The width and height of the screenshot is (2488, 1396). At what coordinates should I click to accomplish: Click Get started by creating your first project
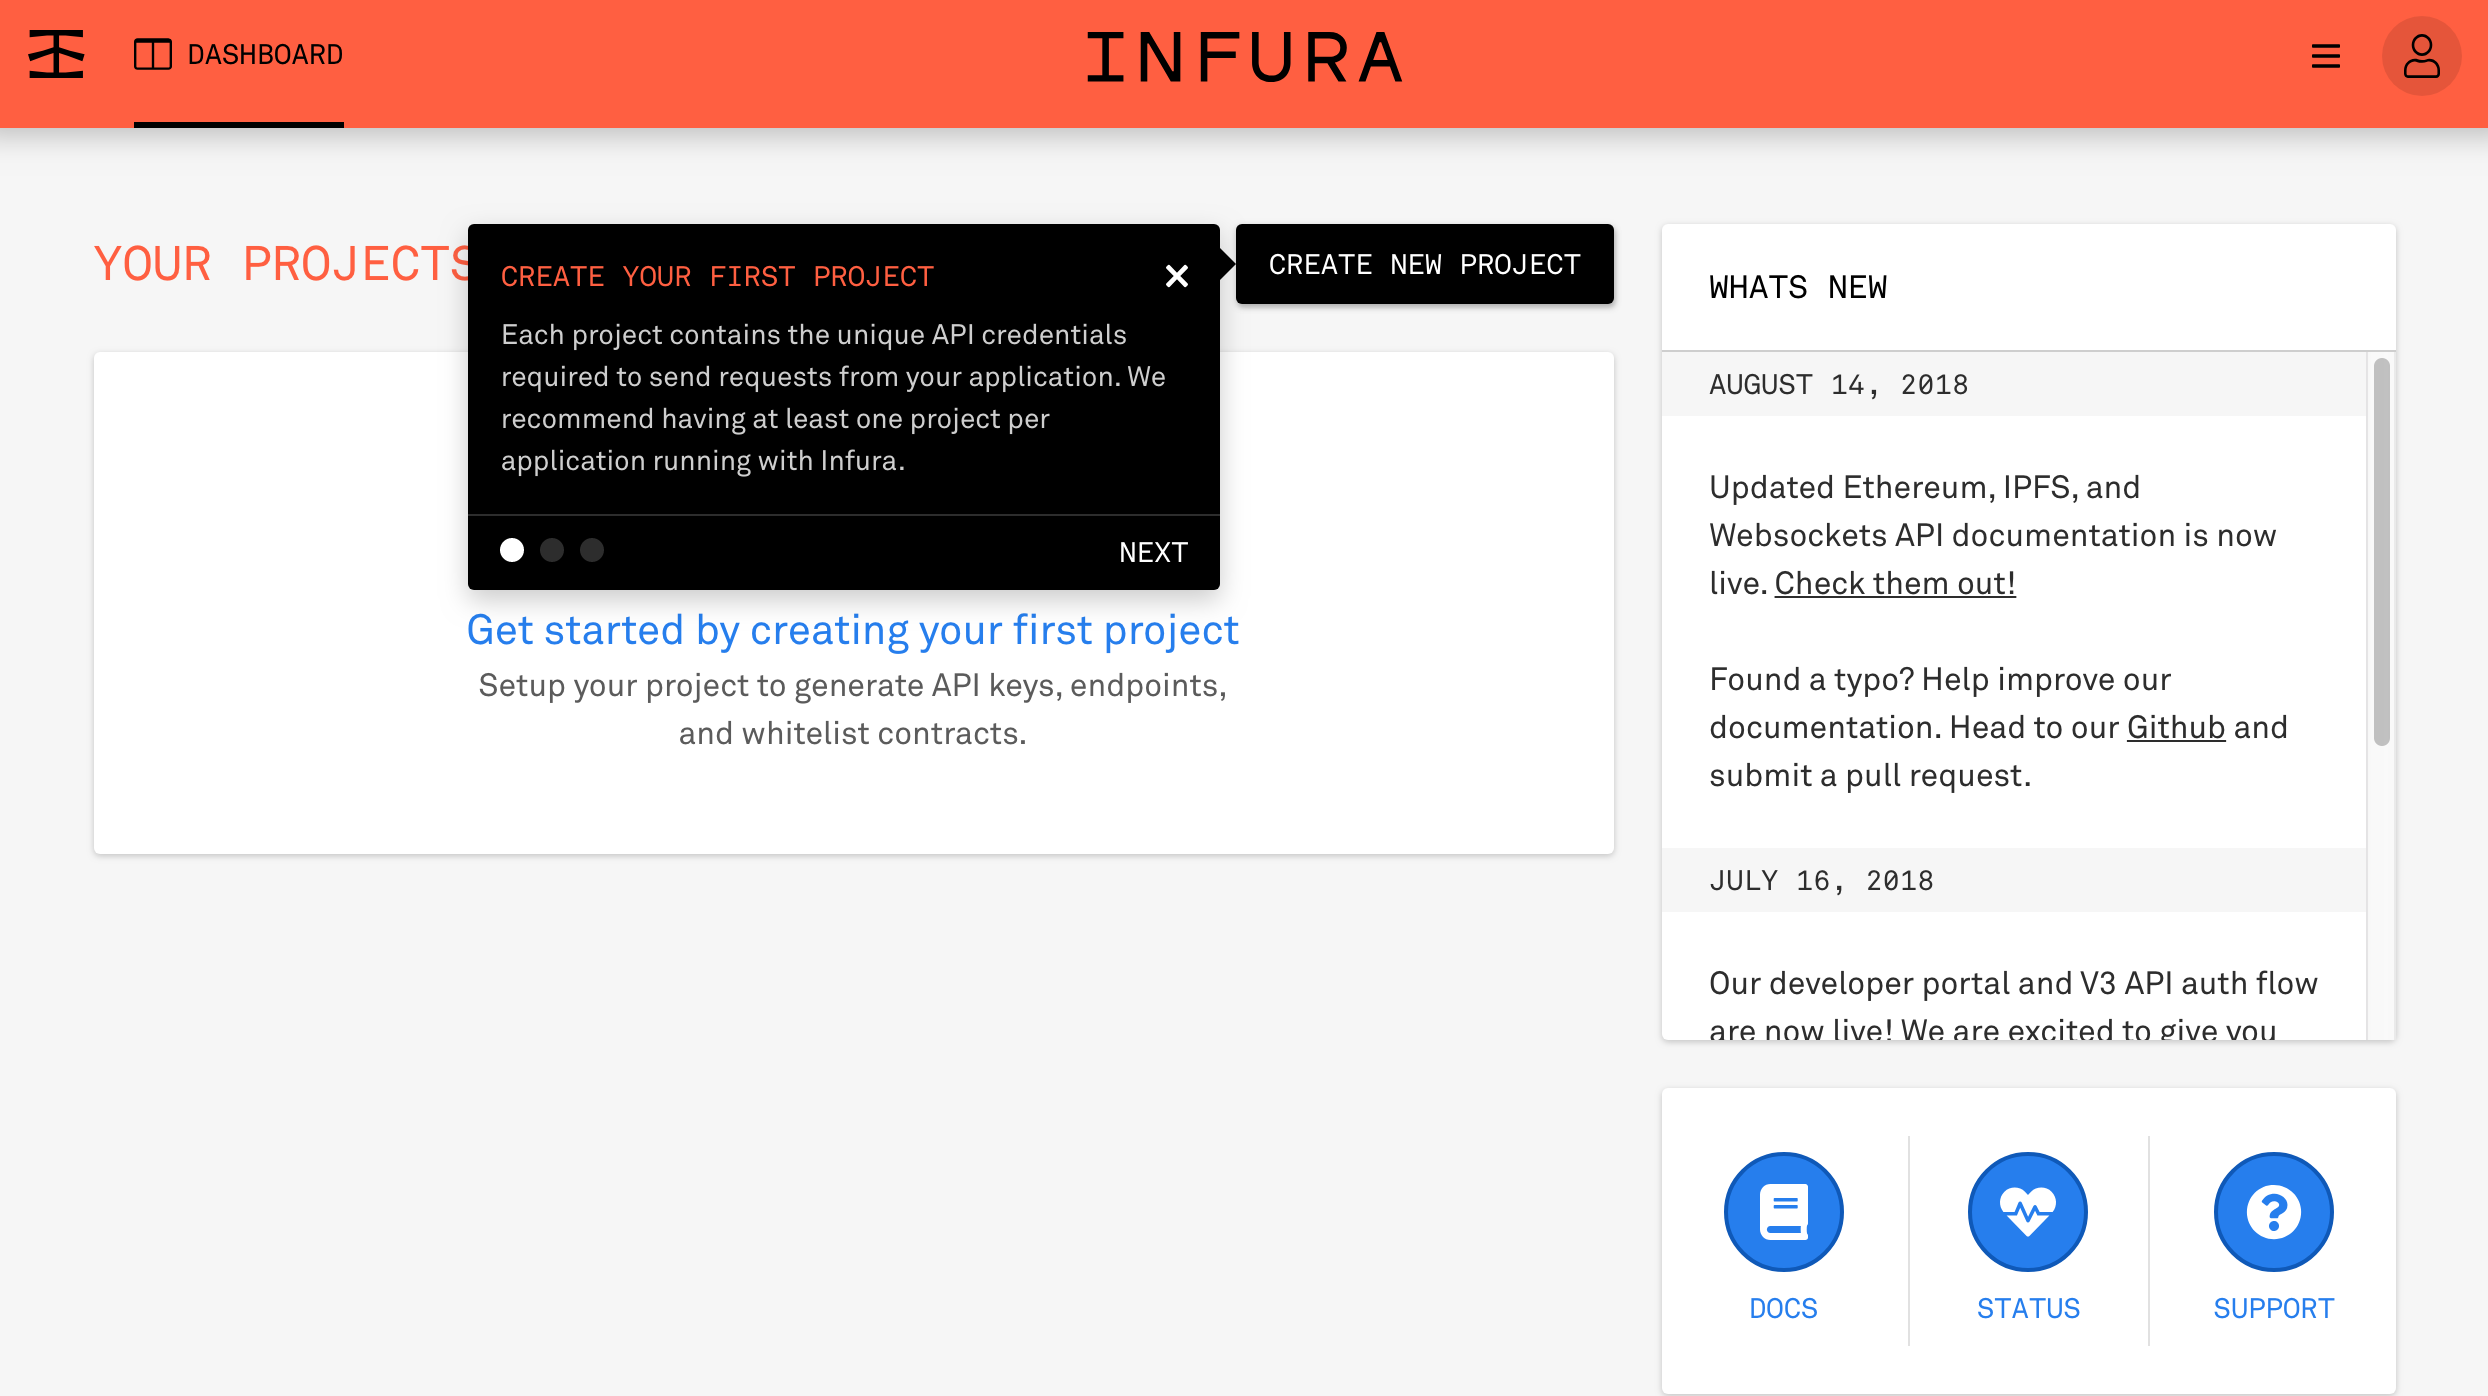click(852, 630)
